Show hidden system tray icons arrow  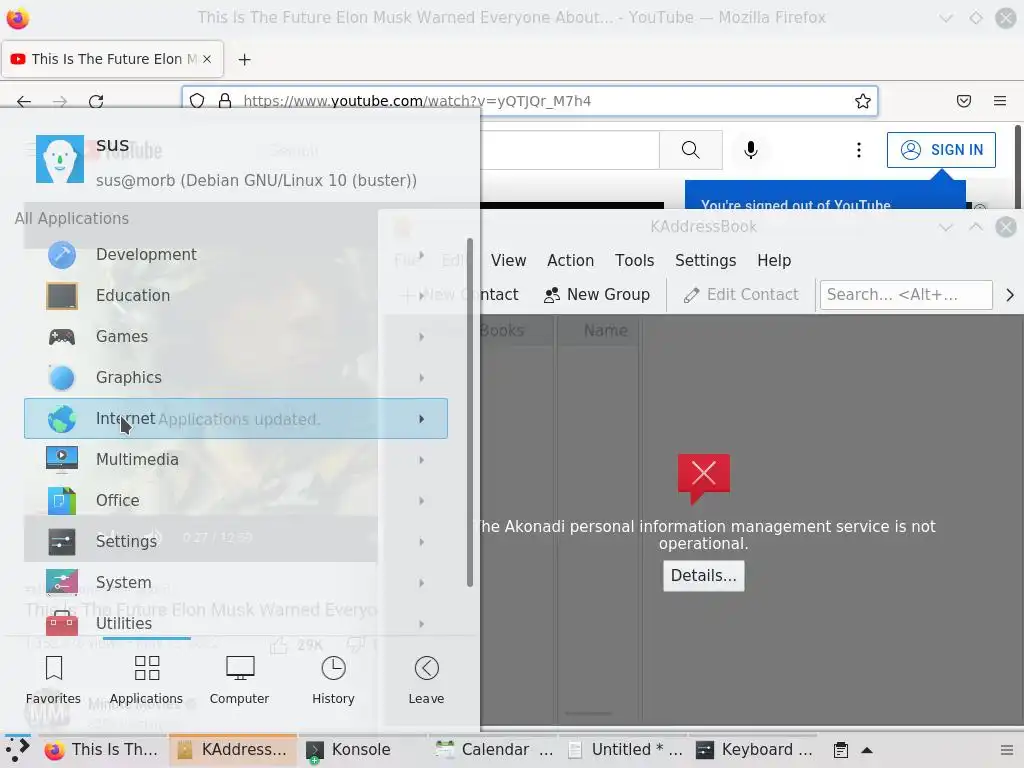point(867,750)
